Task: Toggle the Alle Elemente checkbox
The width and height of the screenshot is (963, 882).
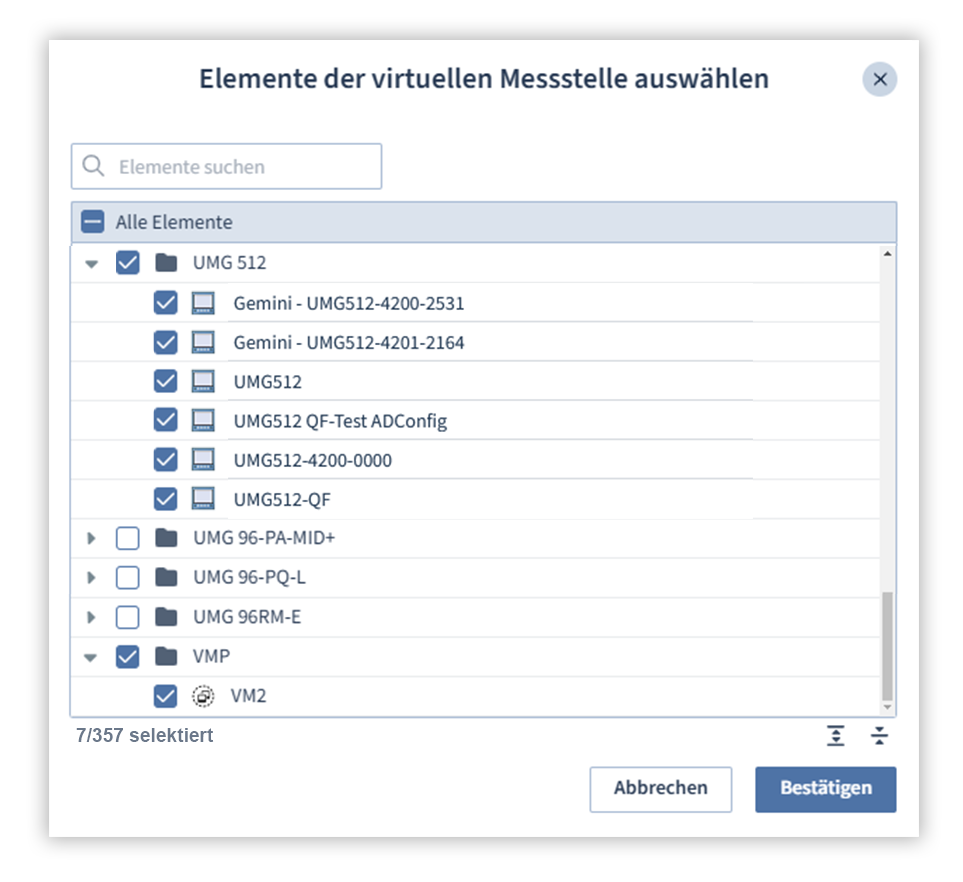Action: (93, 222)
